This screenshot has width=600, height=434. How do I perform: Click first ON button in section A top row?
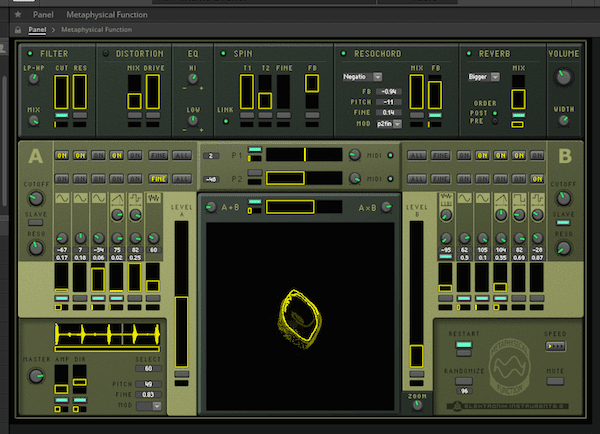(62, 155)
